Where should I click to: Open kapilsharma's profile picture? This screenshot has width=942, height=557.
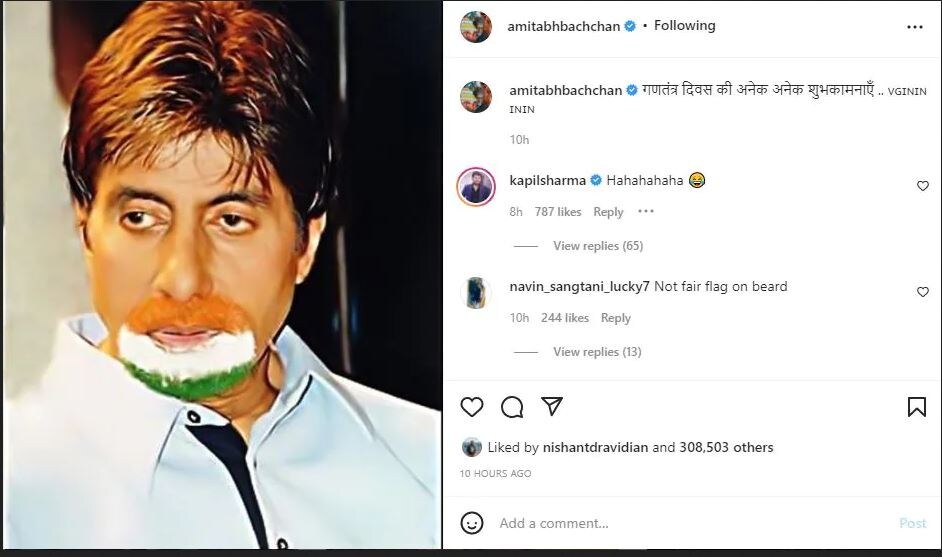pos(476,187)
